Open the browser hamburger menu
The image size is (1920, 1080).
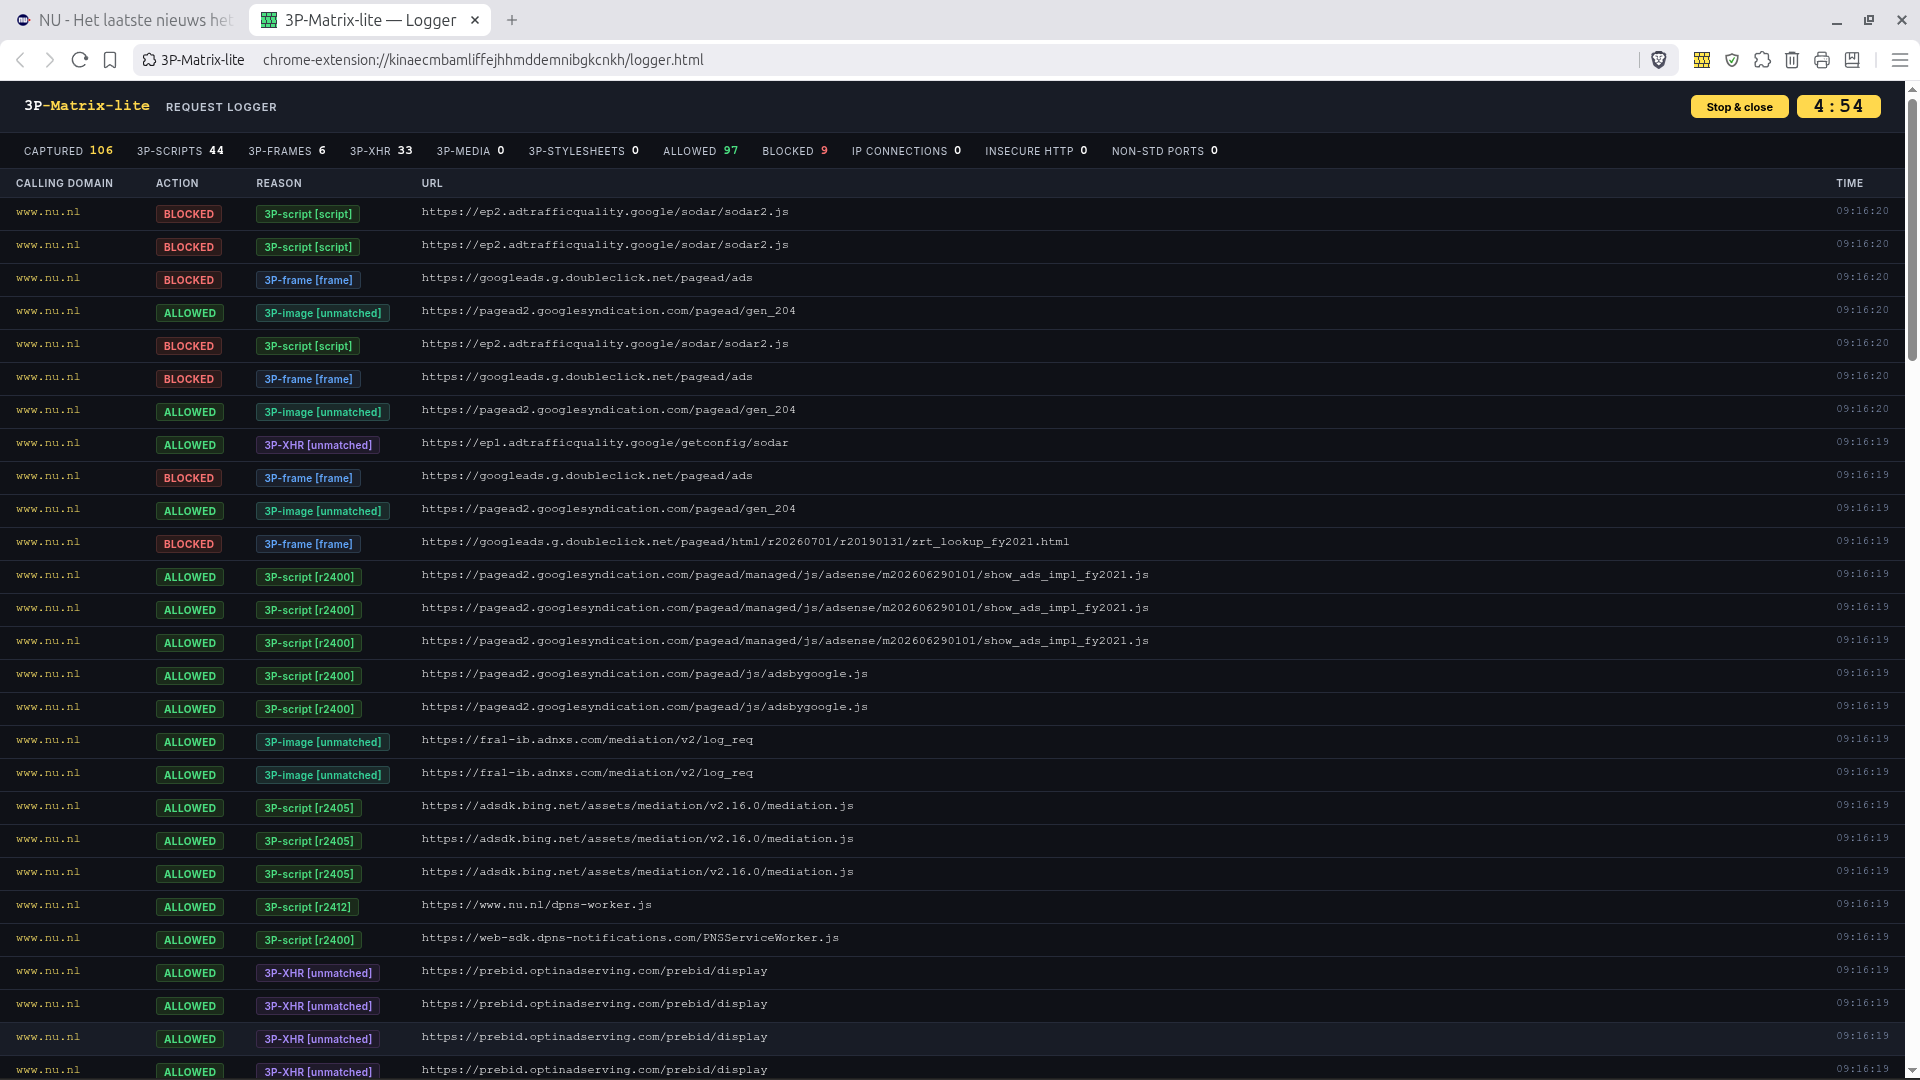point(1900,60)
